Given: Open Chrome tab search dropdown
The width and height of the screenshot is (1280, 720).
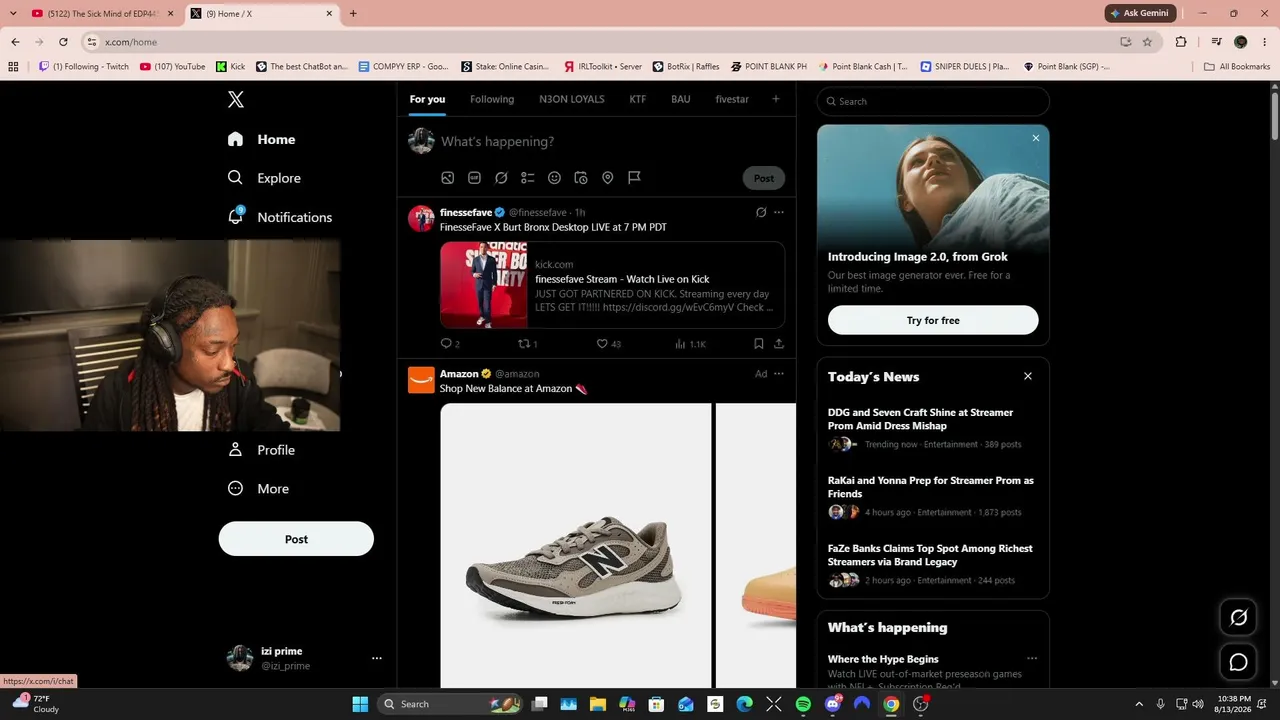Looking at the screenshot, I should pyautogui.click(x=13, y=13).
